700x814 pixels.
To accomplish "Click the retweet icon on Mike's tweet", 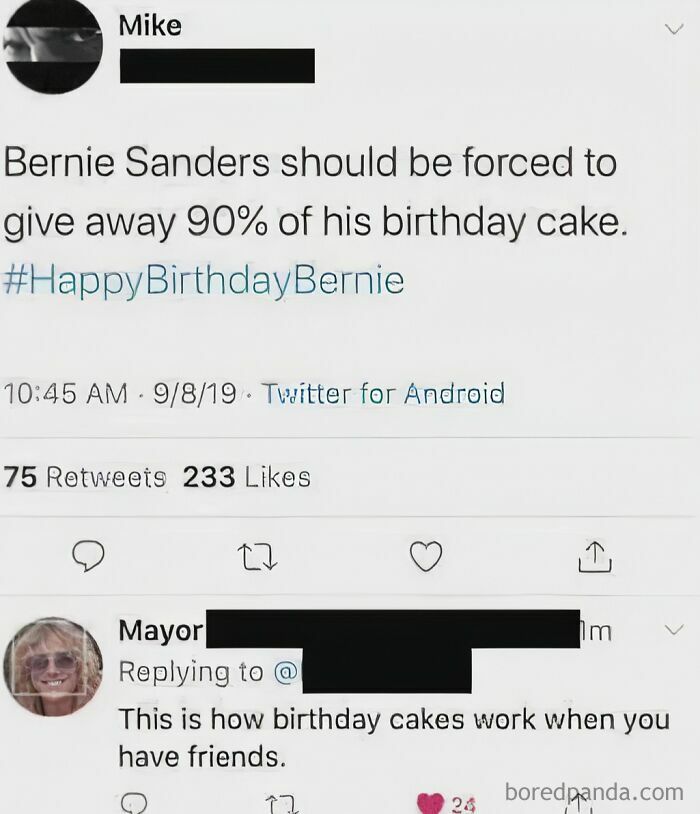I will click(x=258, y=557).
